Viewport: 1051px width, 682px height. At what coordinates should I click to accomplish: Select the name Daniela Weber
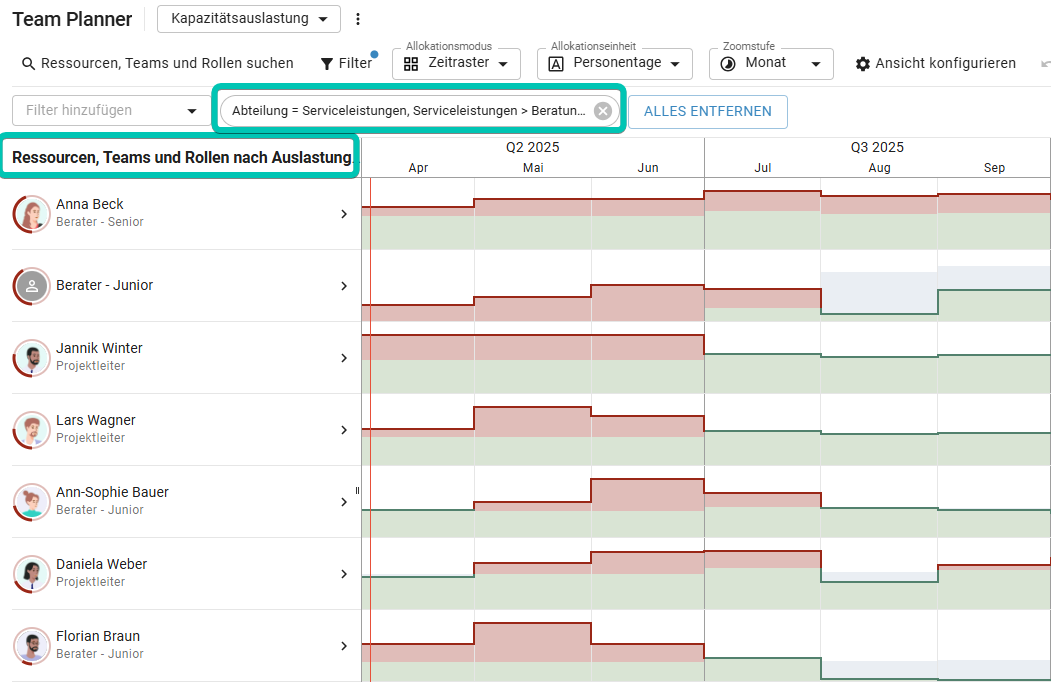[x=102, y=564]
